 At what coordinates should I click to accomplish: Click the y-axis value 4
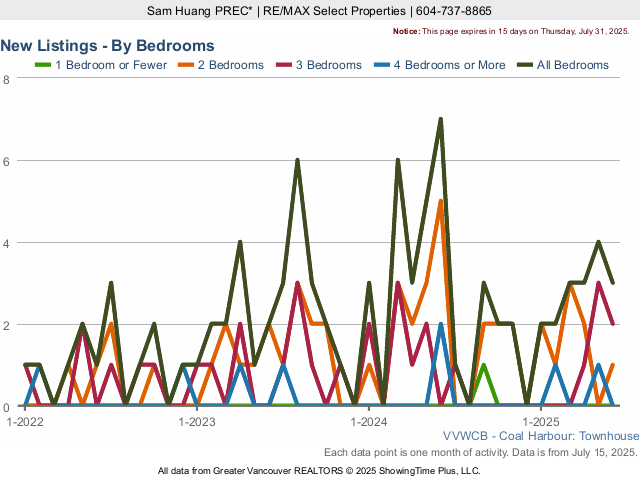click(x=6, y=244)
